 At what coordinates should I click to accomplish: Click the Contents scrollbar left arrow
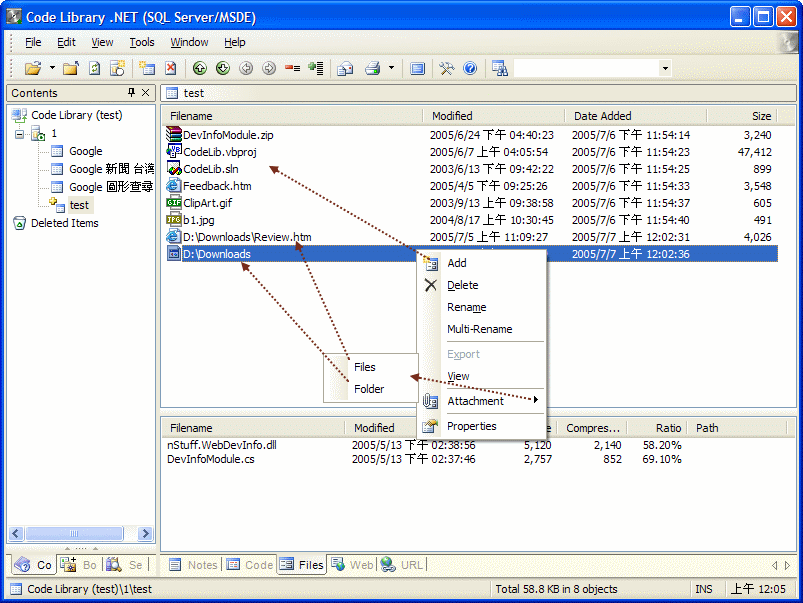click(16, 534)
